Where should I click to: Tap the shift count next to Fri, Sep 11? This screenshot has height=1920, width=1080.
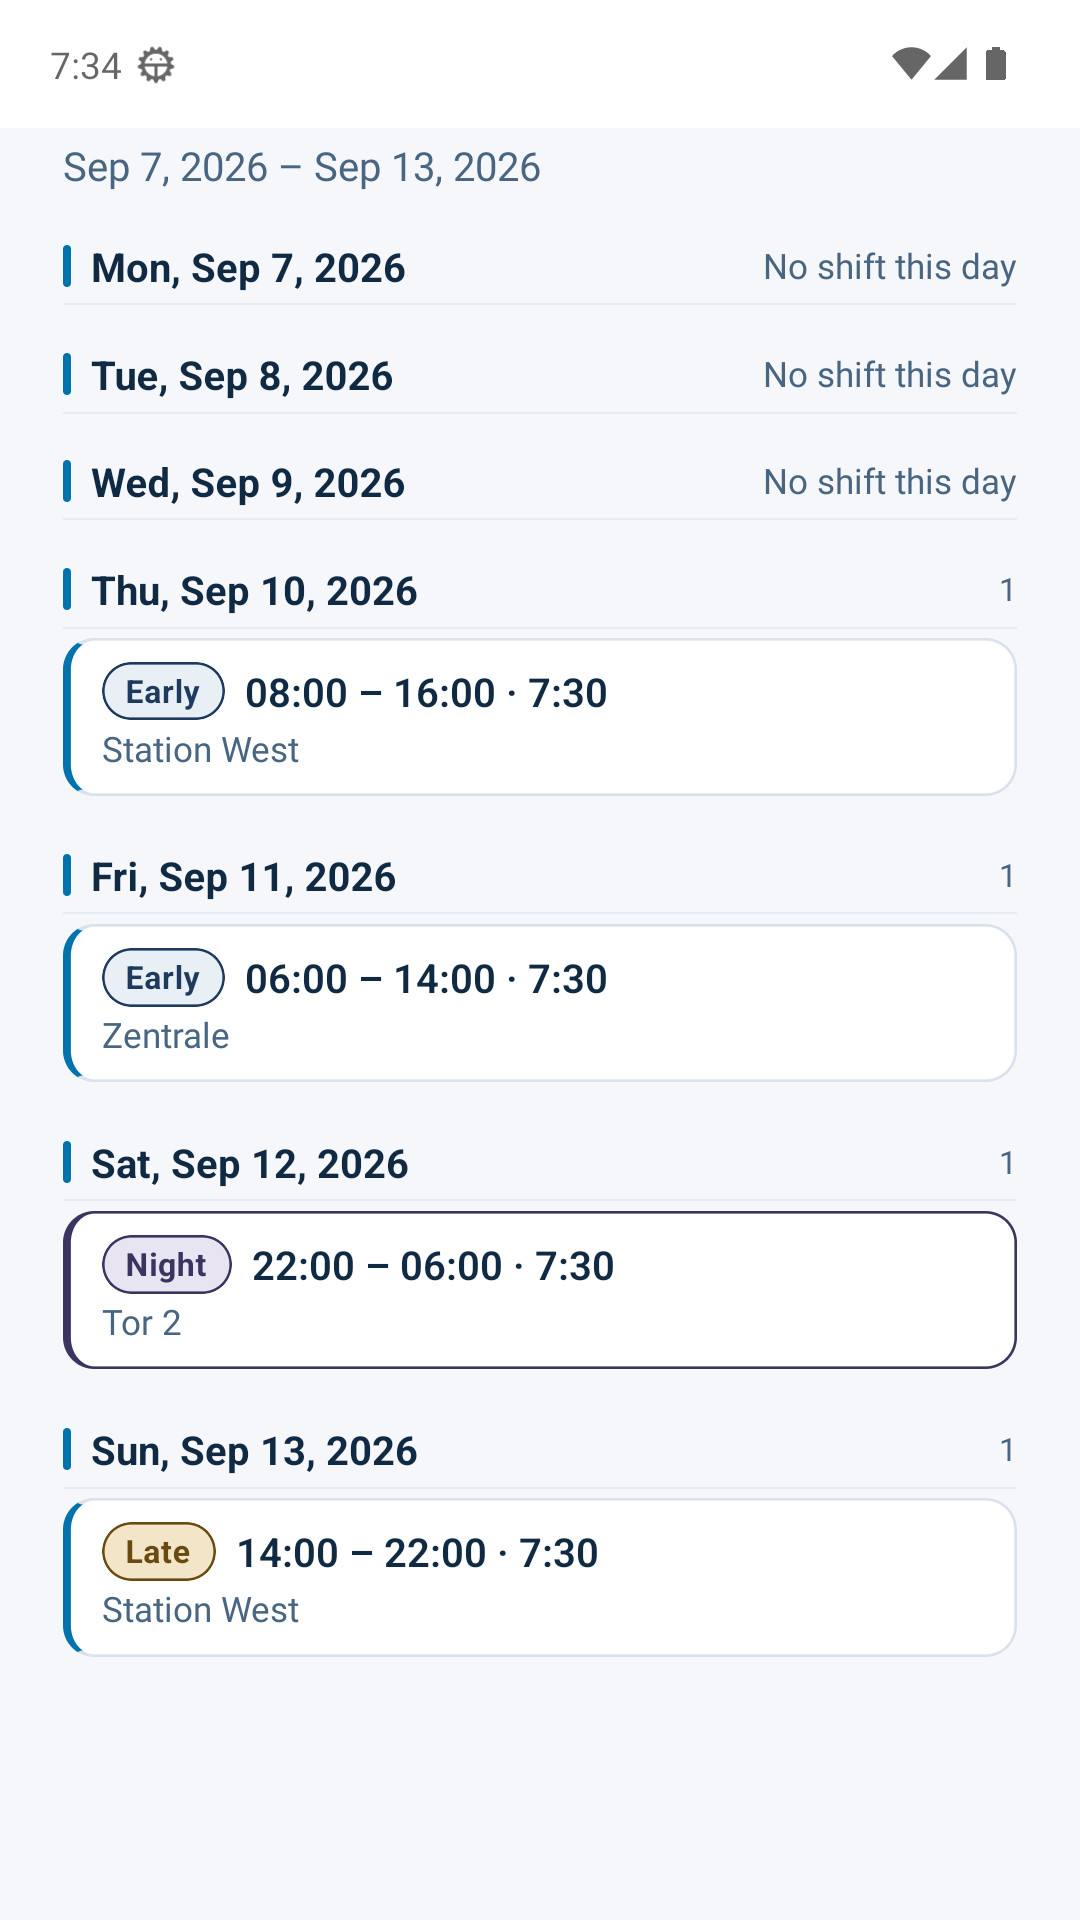[x=1007, y=876]
